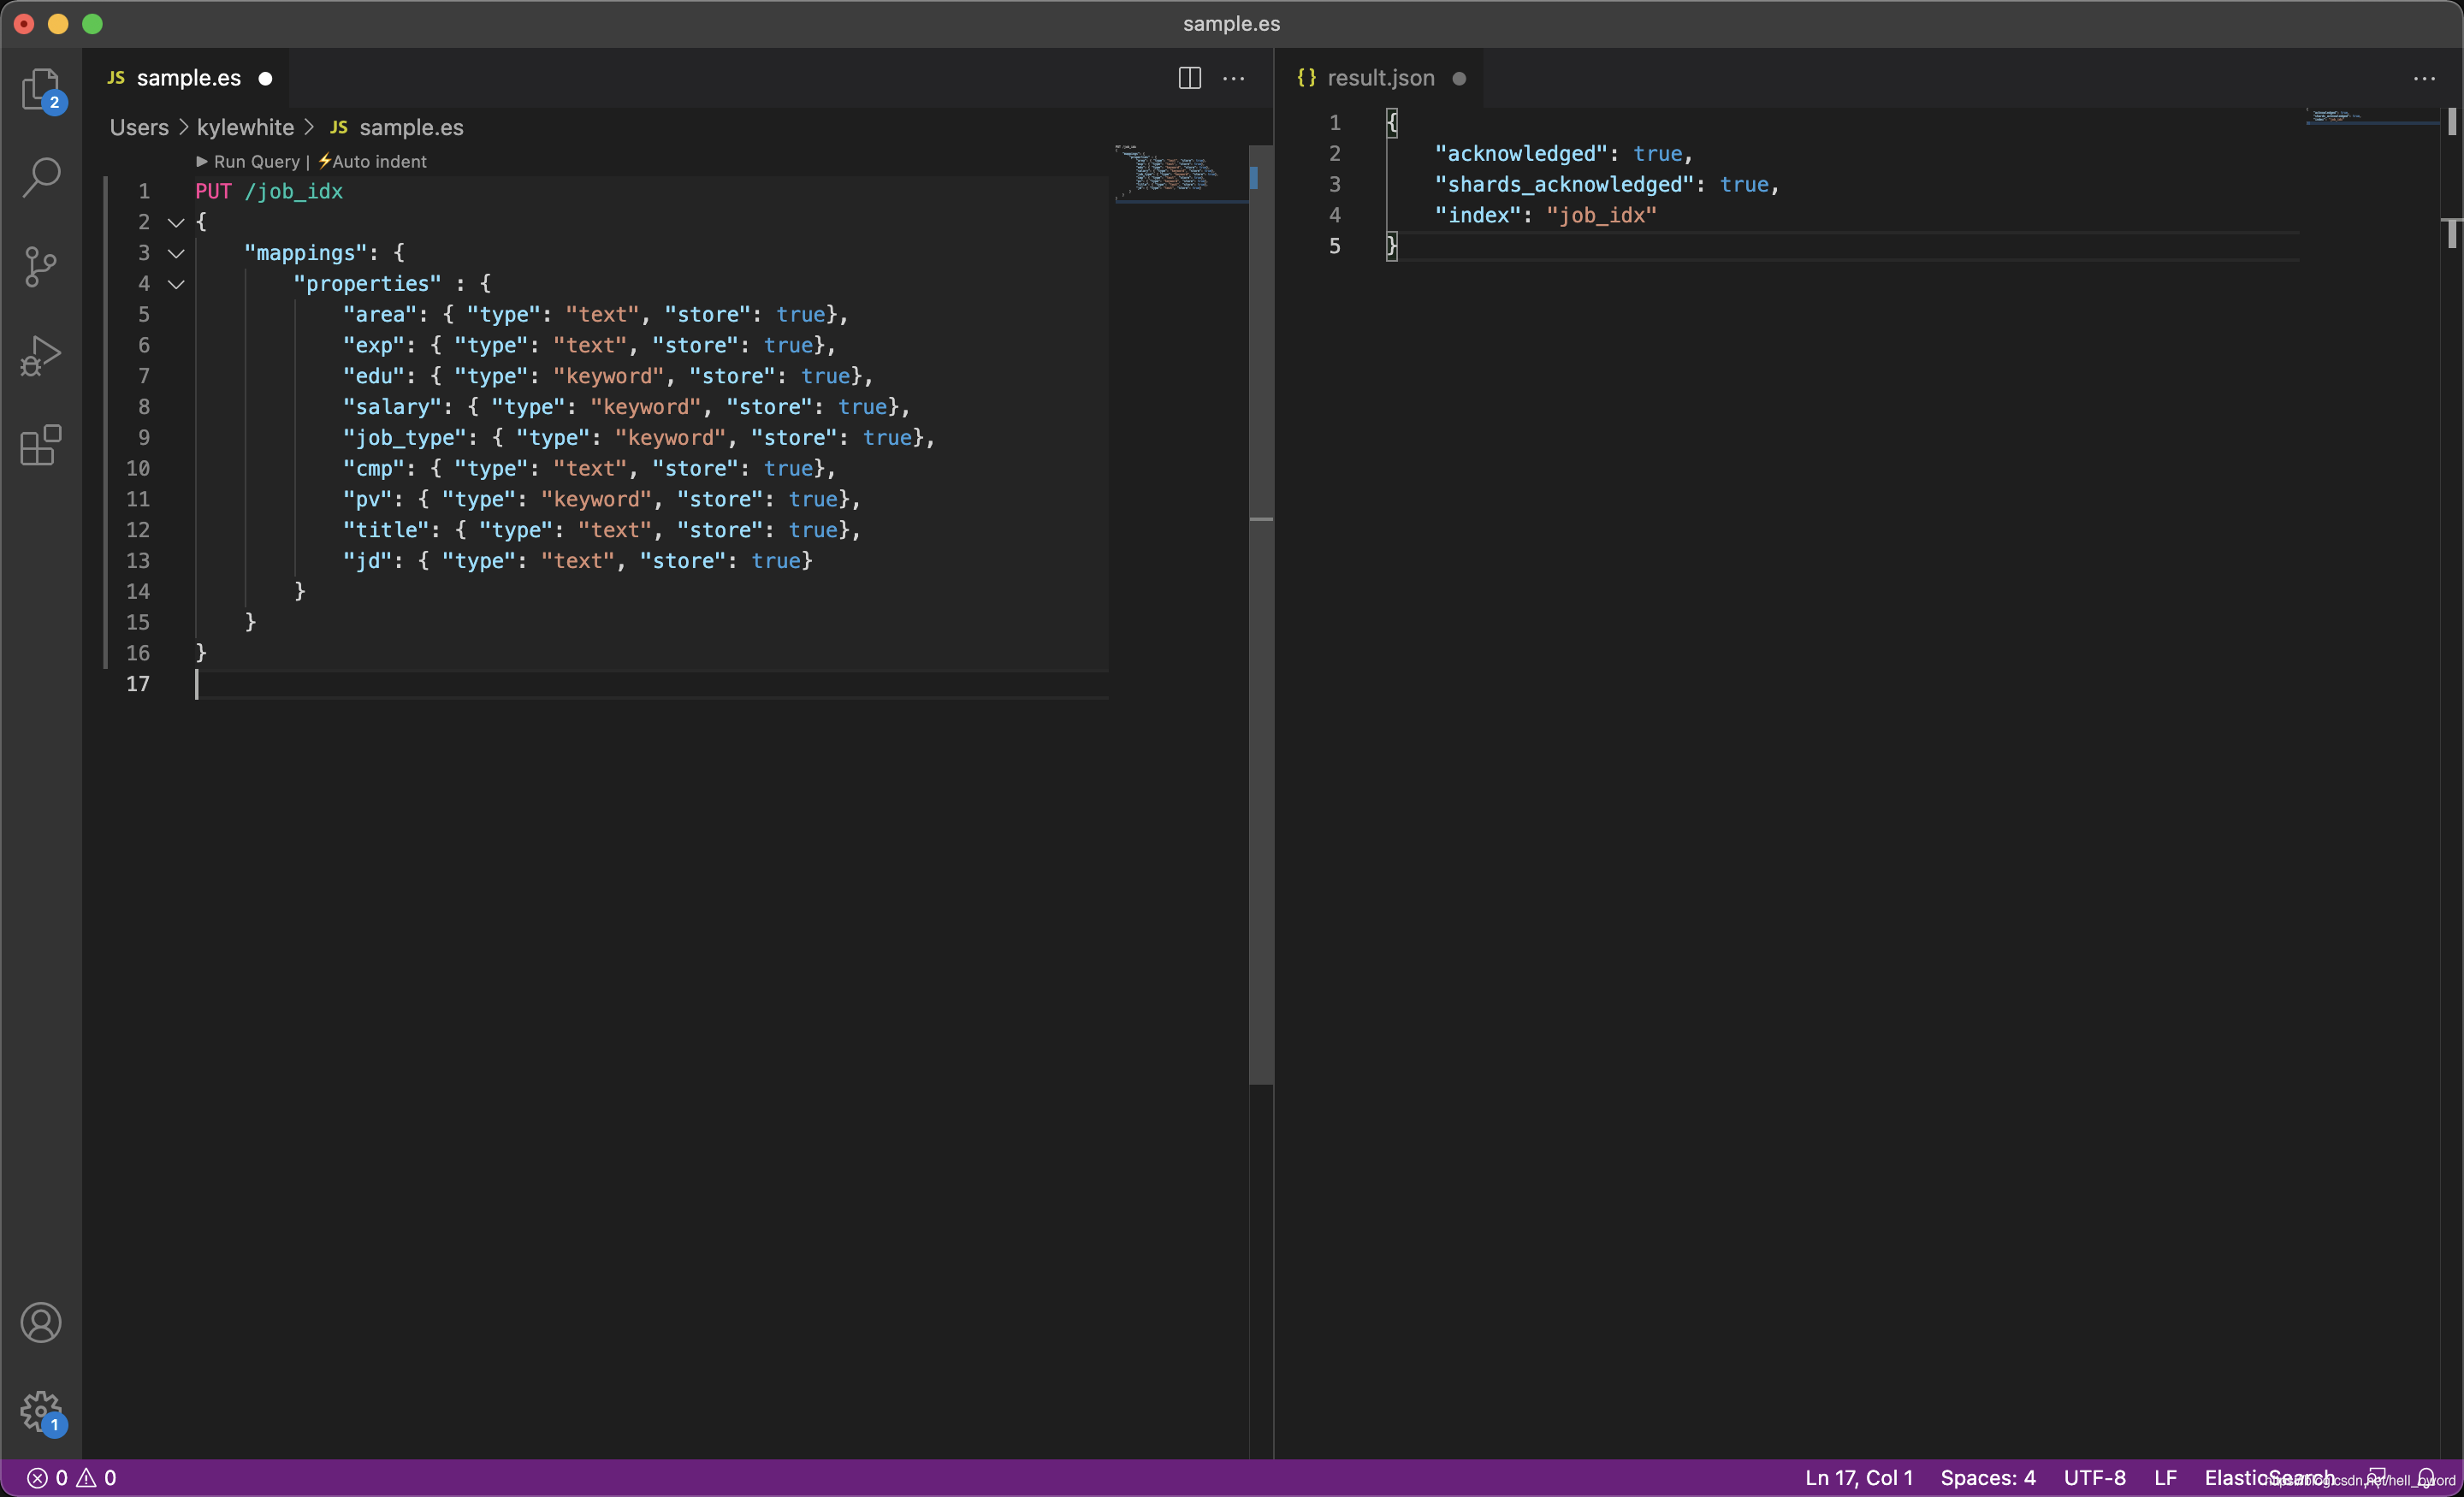Collapse the "mappings" block on line 3
The width and height of the screenshot is (2464, 1497).
tap(176, 253)
